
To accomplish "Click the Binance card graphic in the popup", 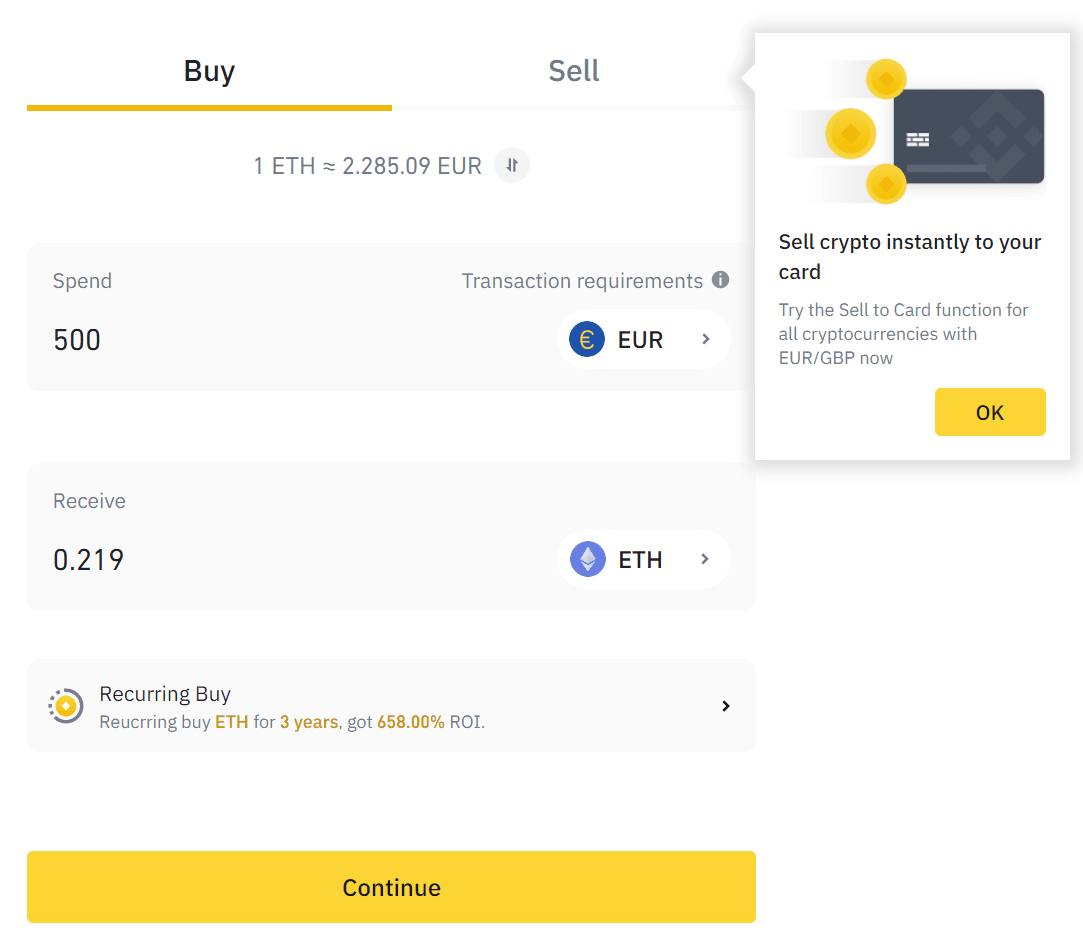I will coord(969,138).
